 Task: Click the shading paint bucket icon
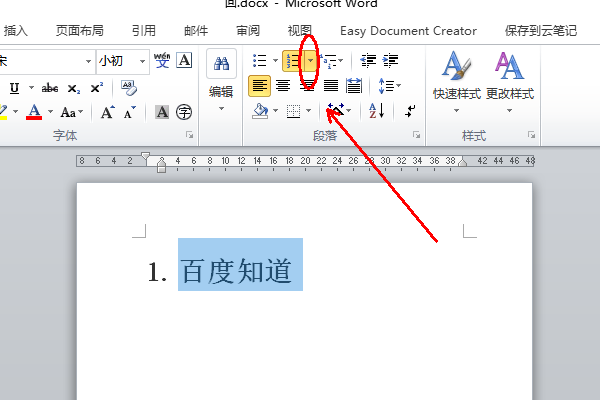click(x=261, y=111)
